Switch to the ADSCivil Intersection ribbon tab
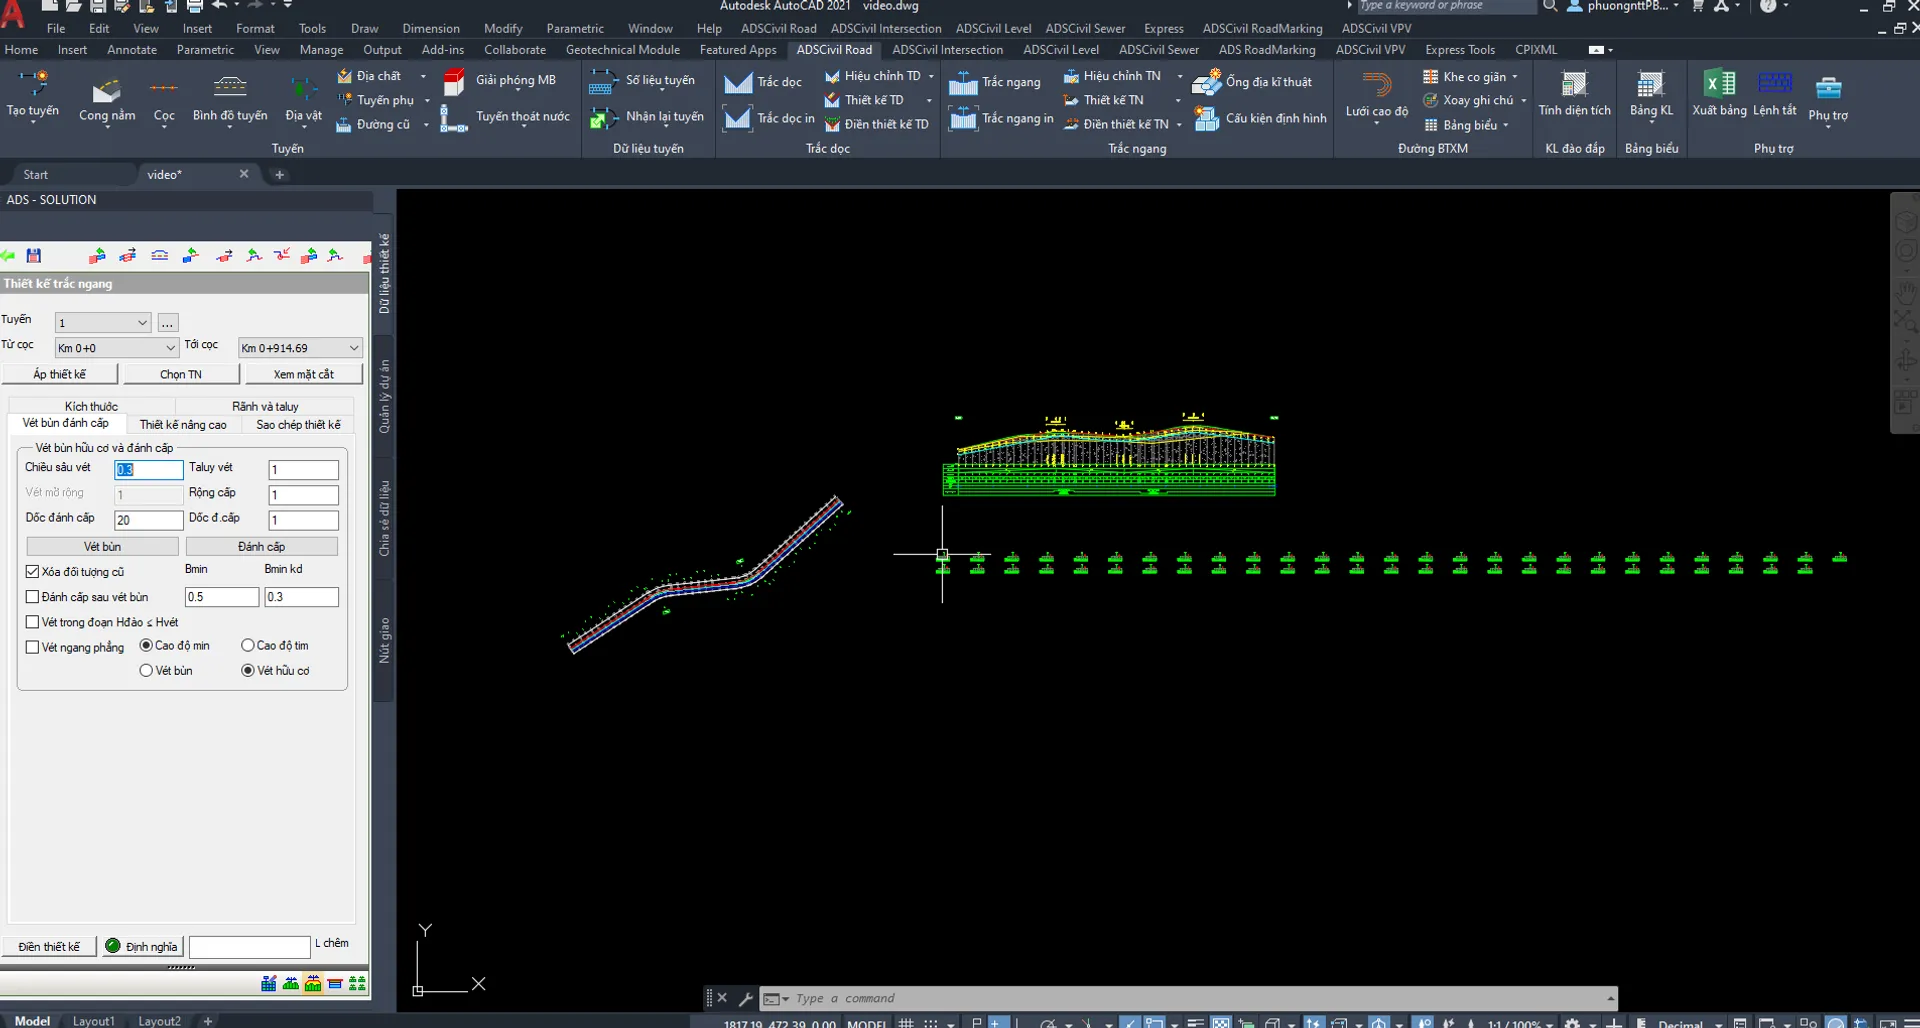This screenshot has width=1920, height=1028. click(x=947, y=50)
